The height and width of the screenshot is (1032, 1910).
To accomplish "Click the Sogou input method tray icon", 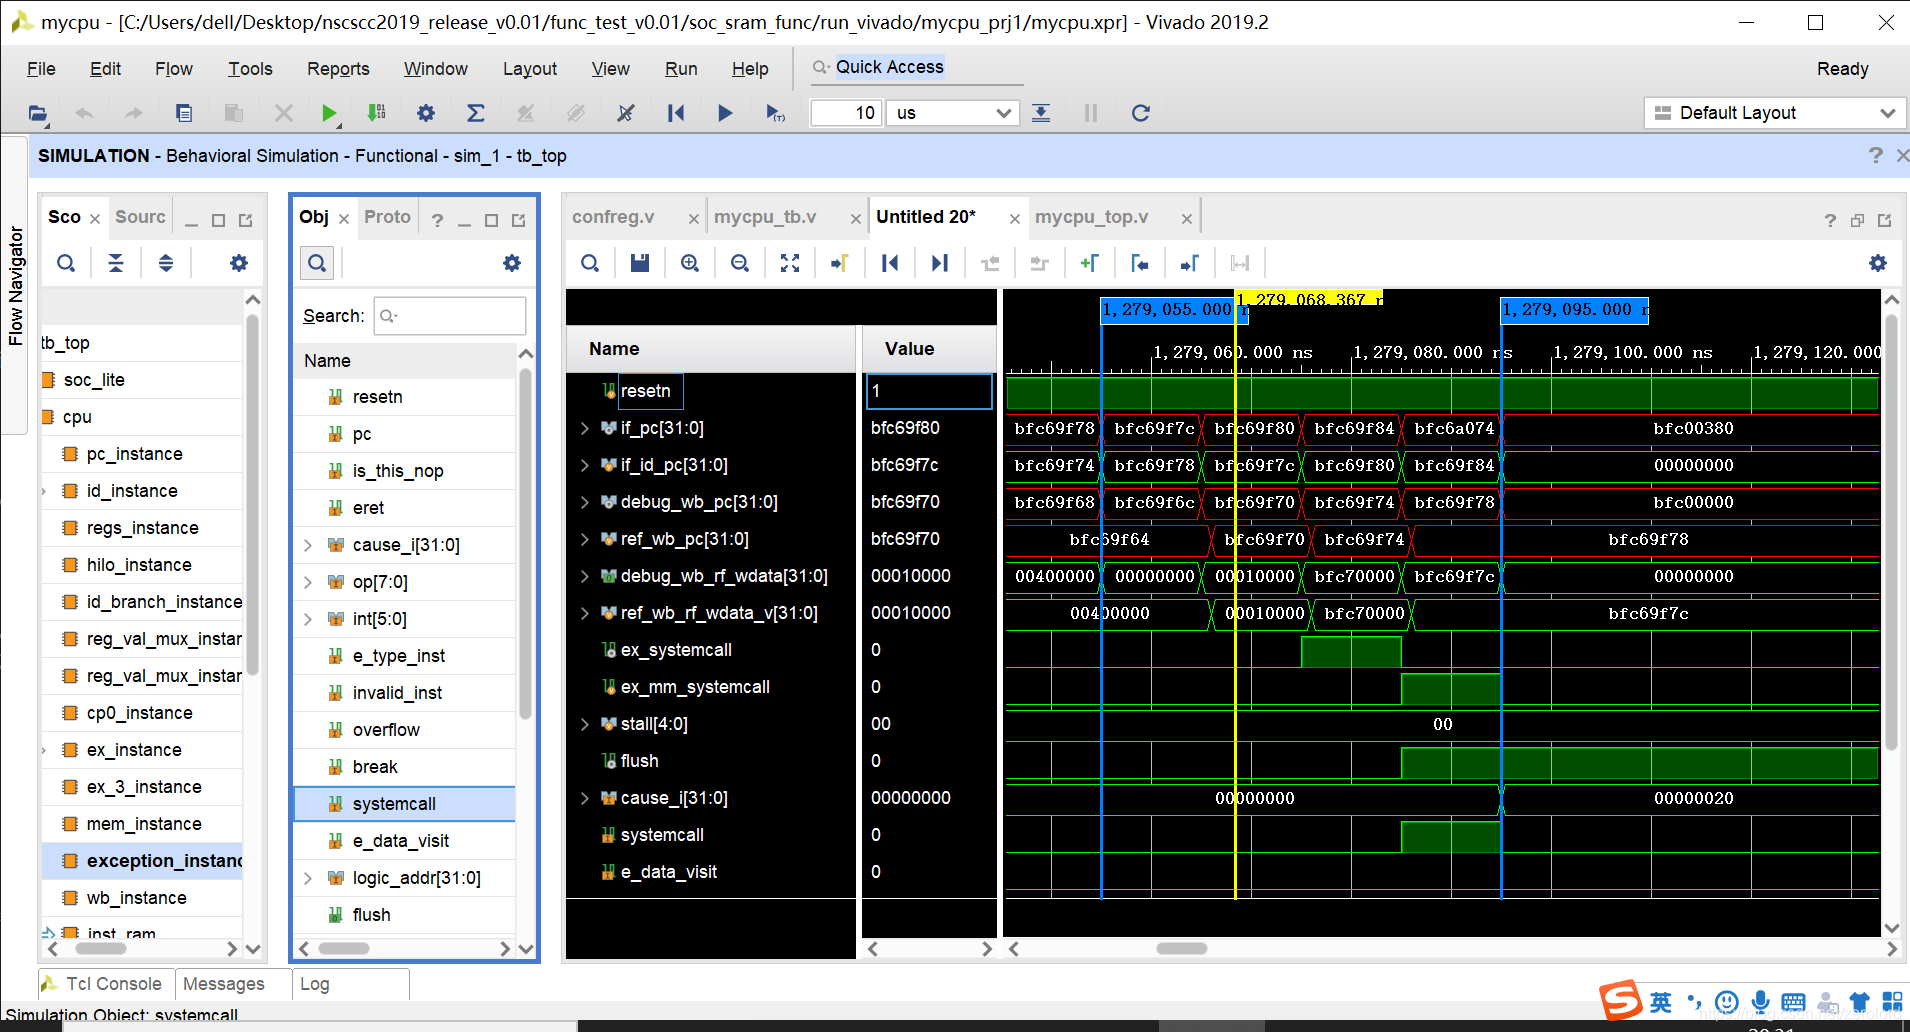I will click(1621, 1001).
